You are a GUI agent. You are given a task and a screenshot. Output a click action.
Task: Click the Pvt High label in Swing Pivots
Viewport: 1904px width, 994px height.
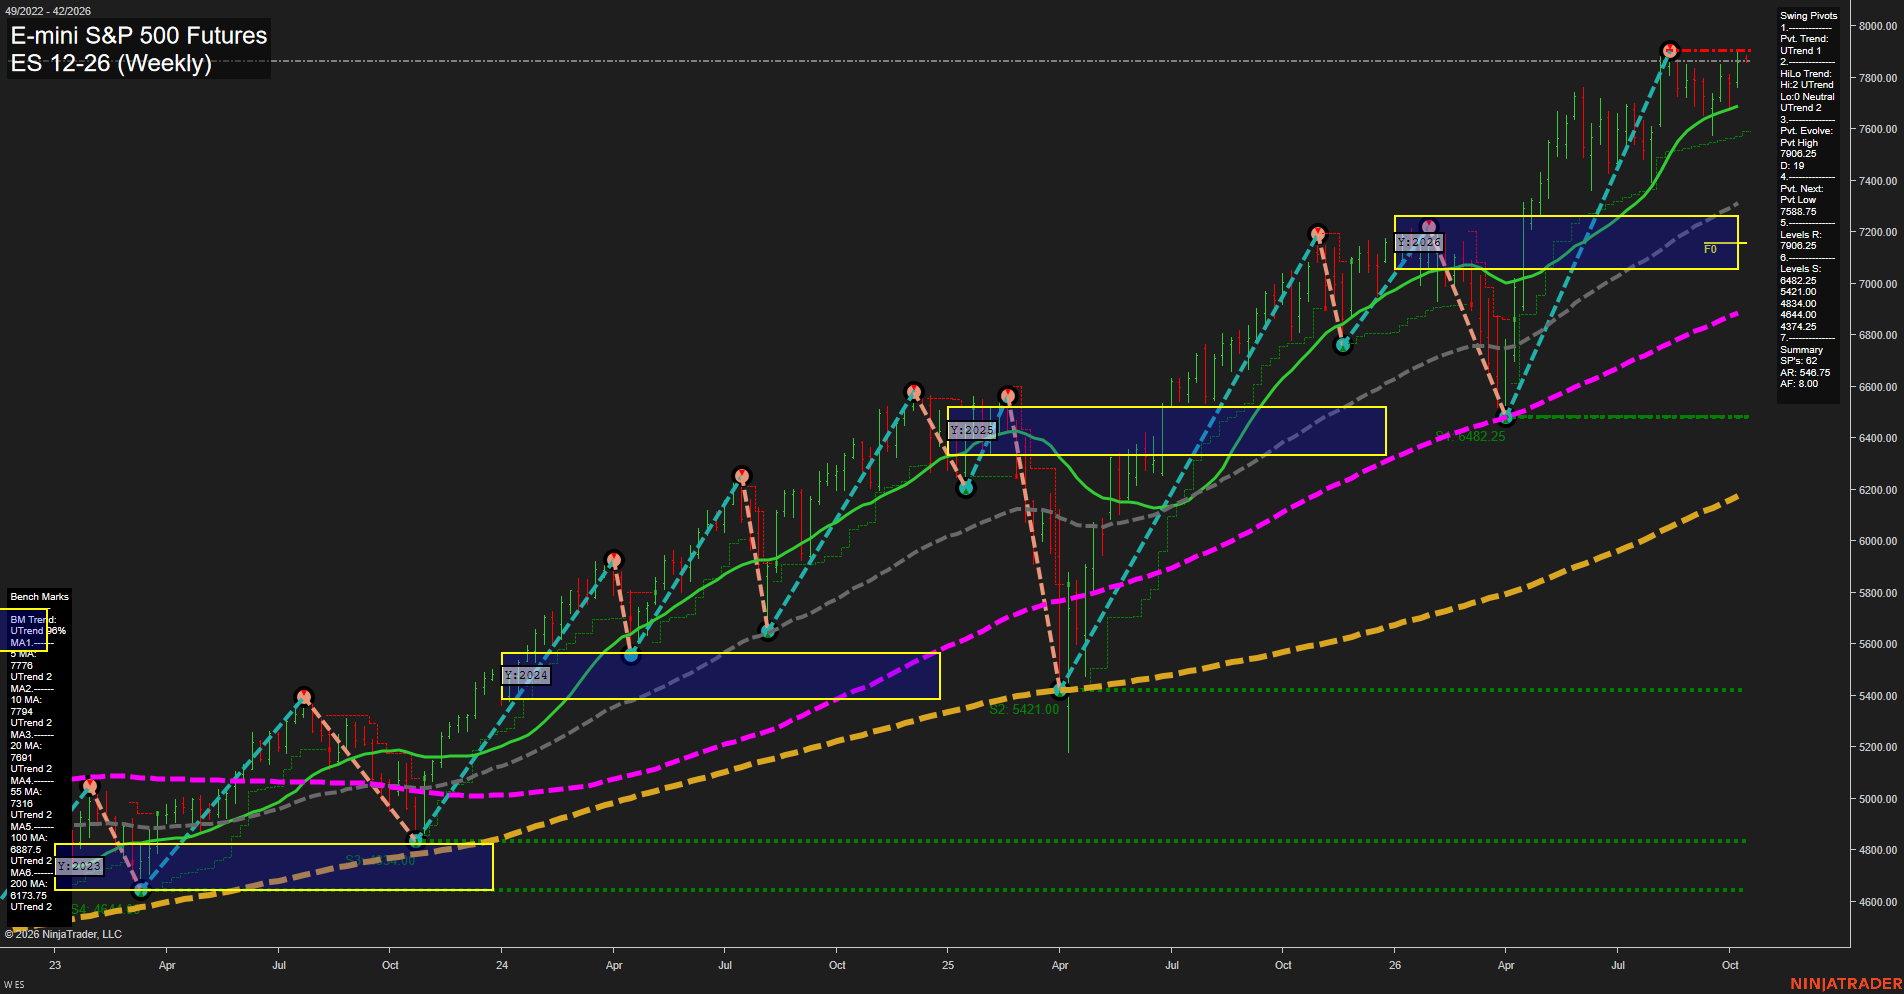(x=1799, y=143)
